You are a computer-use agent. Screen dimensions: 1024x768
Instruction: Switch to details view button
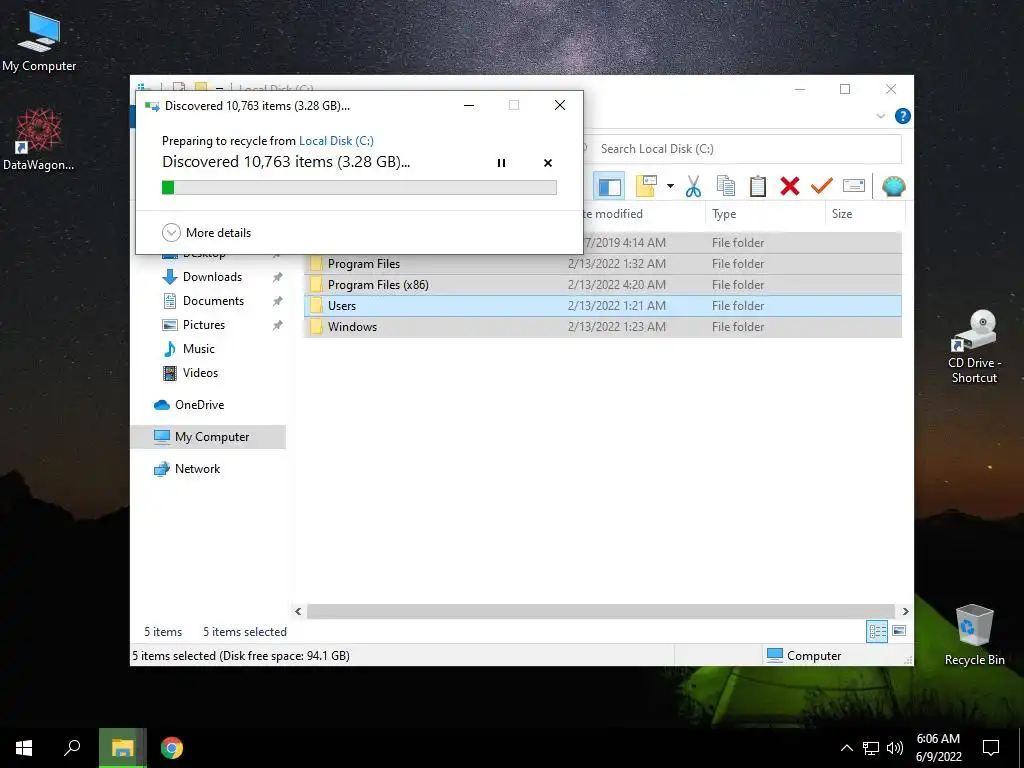click(x=877, y=631)
